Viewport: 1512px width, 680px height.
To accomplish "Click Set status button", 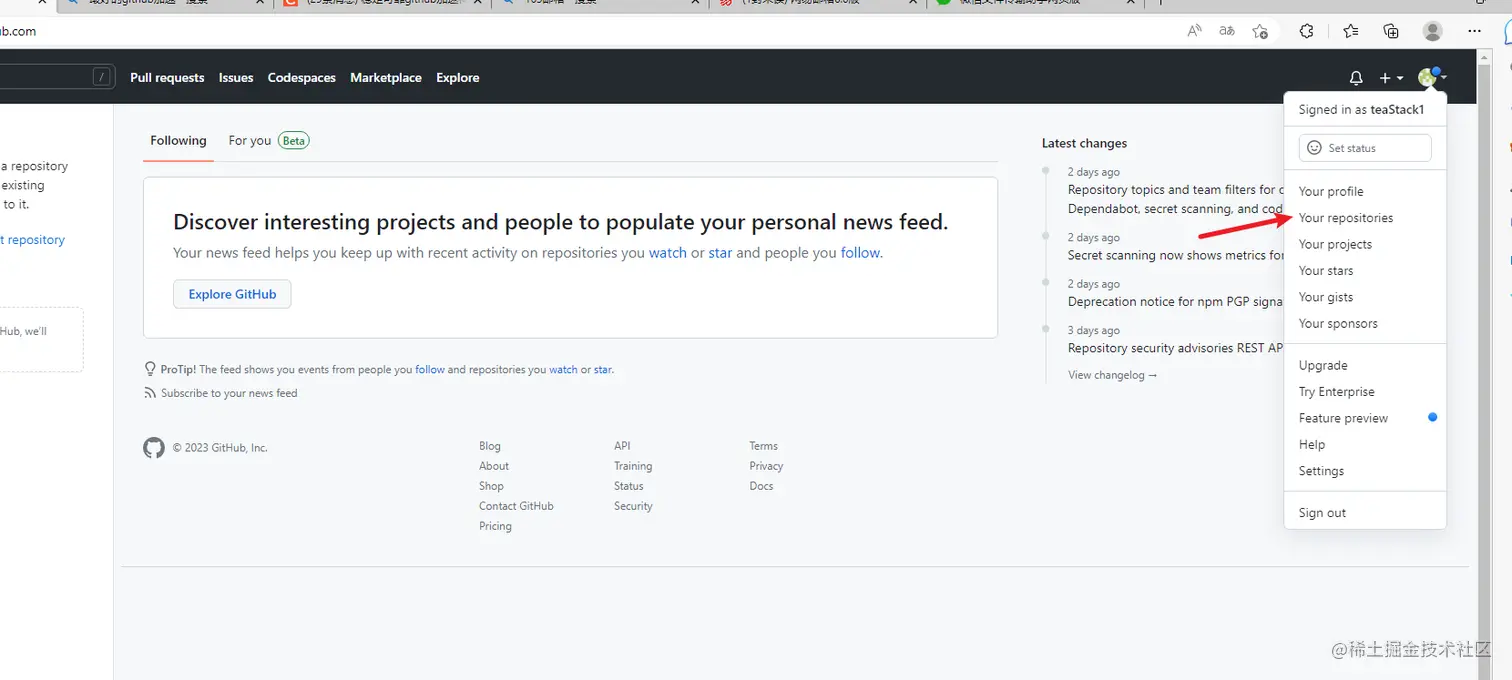I will (x=1365, y=148).
